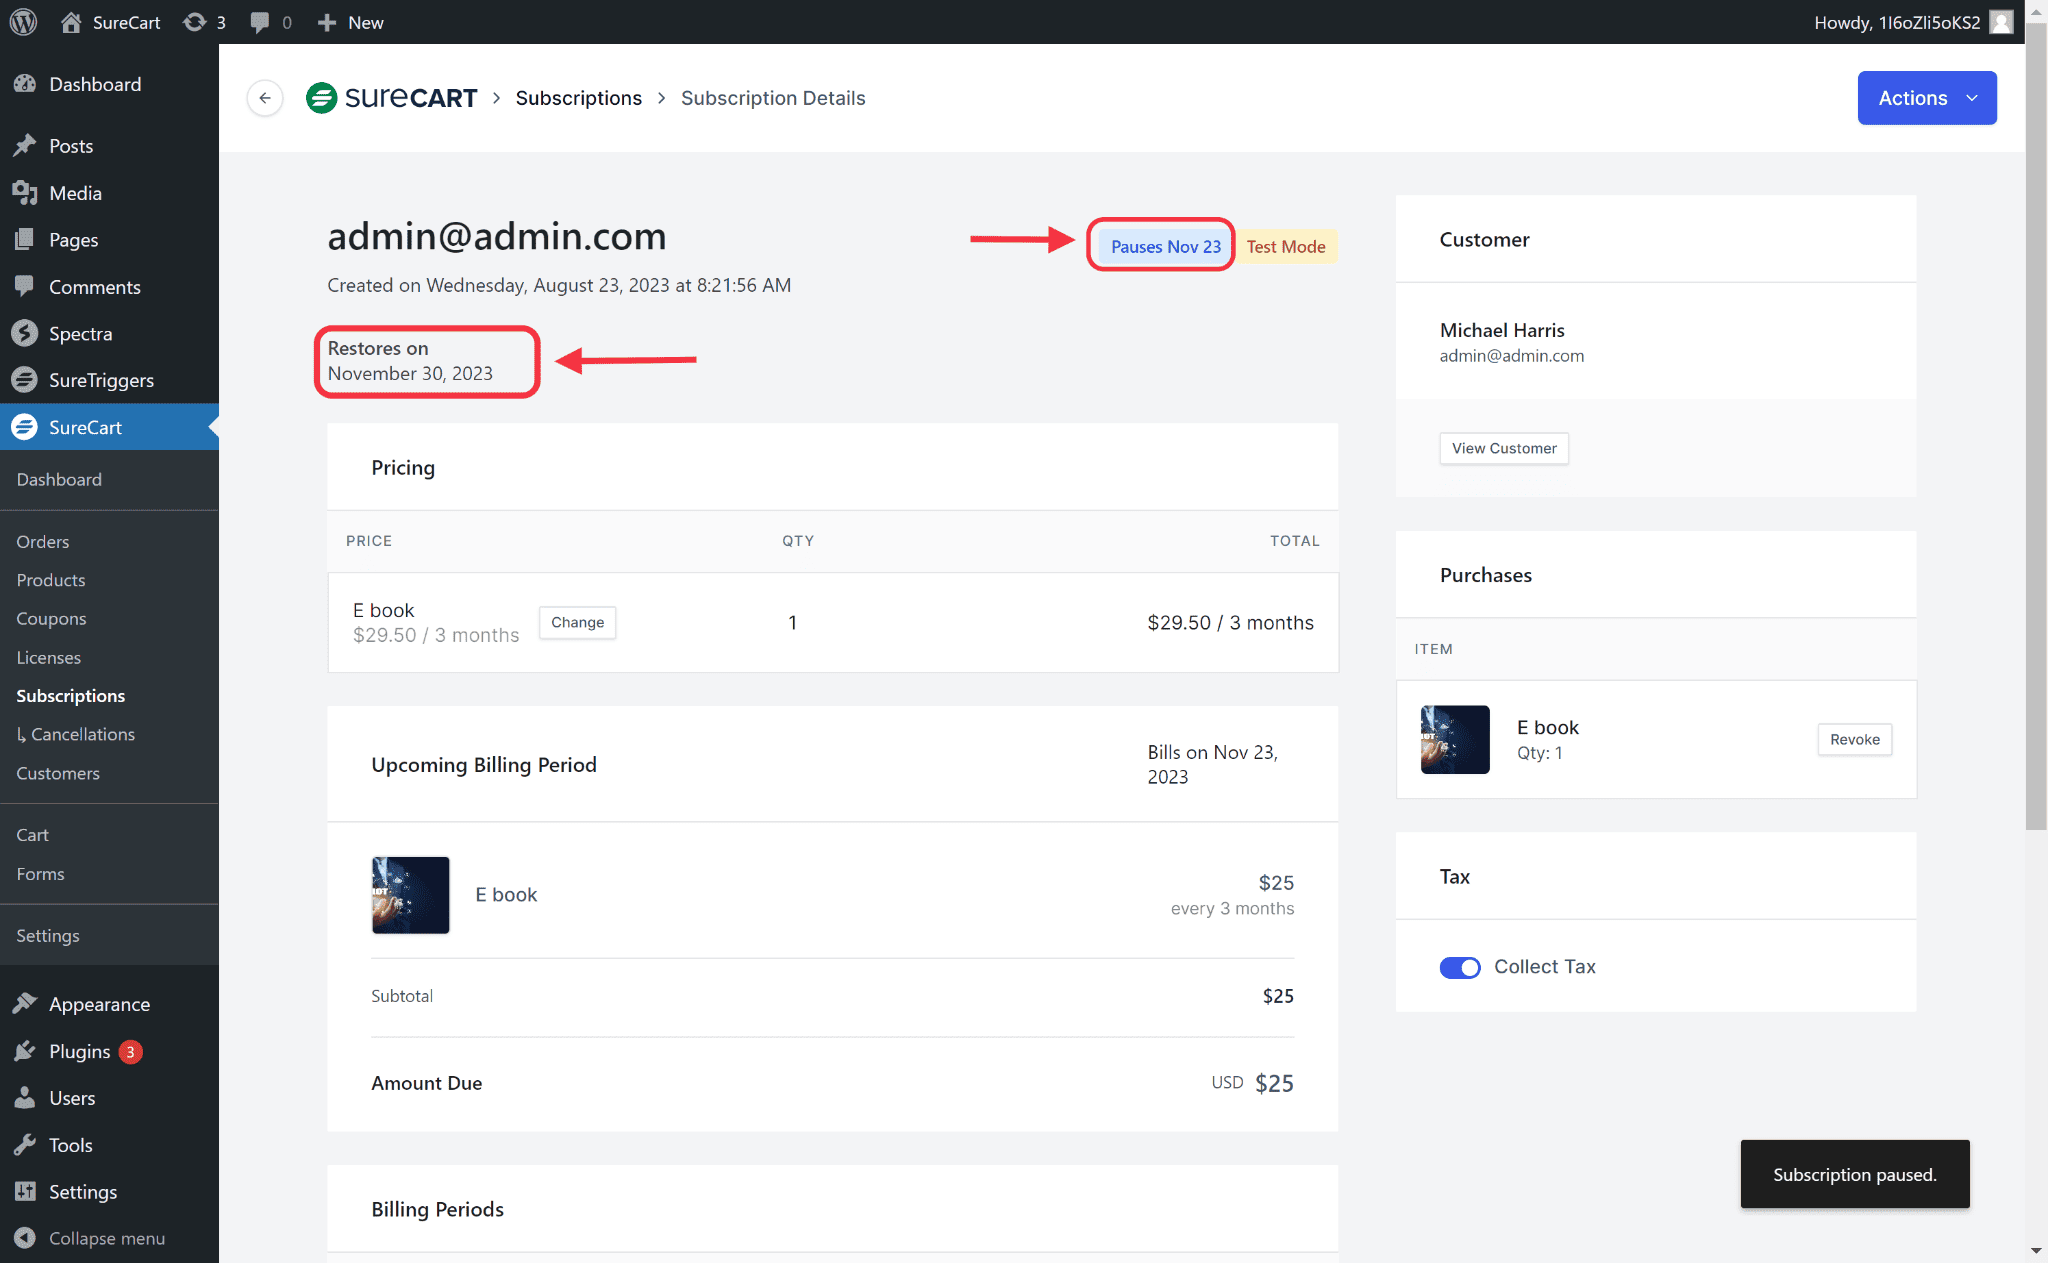Open the Actions dropdown
The width and height of the screenshot is (2048, 1263).
click(x=1926, y=98)
